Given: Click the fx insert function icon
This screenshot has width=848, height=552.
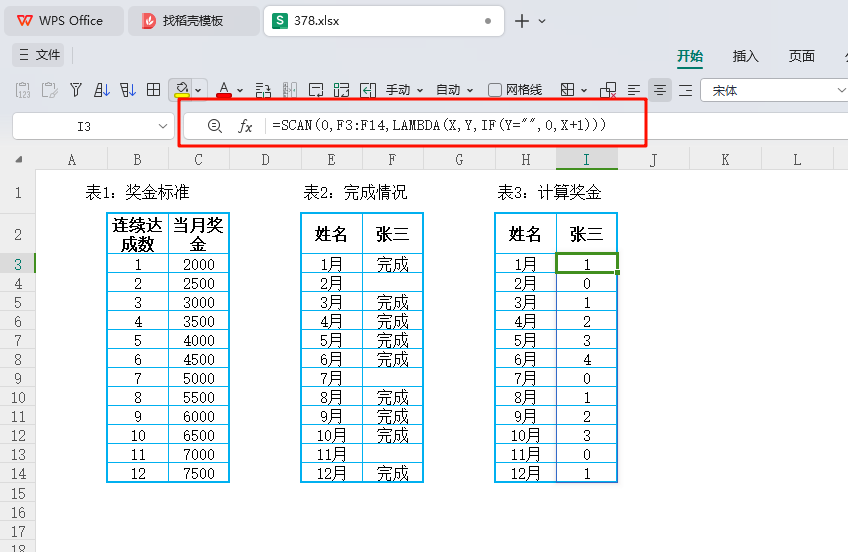Looking at the screenshot, I should [x=245, y=125].
